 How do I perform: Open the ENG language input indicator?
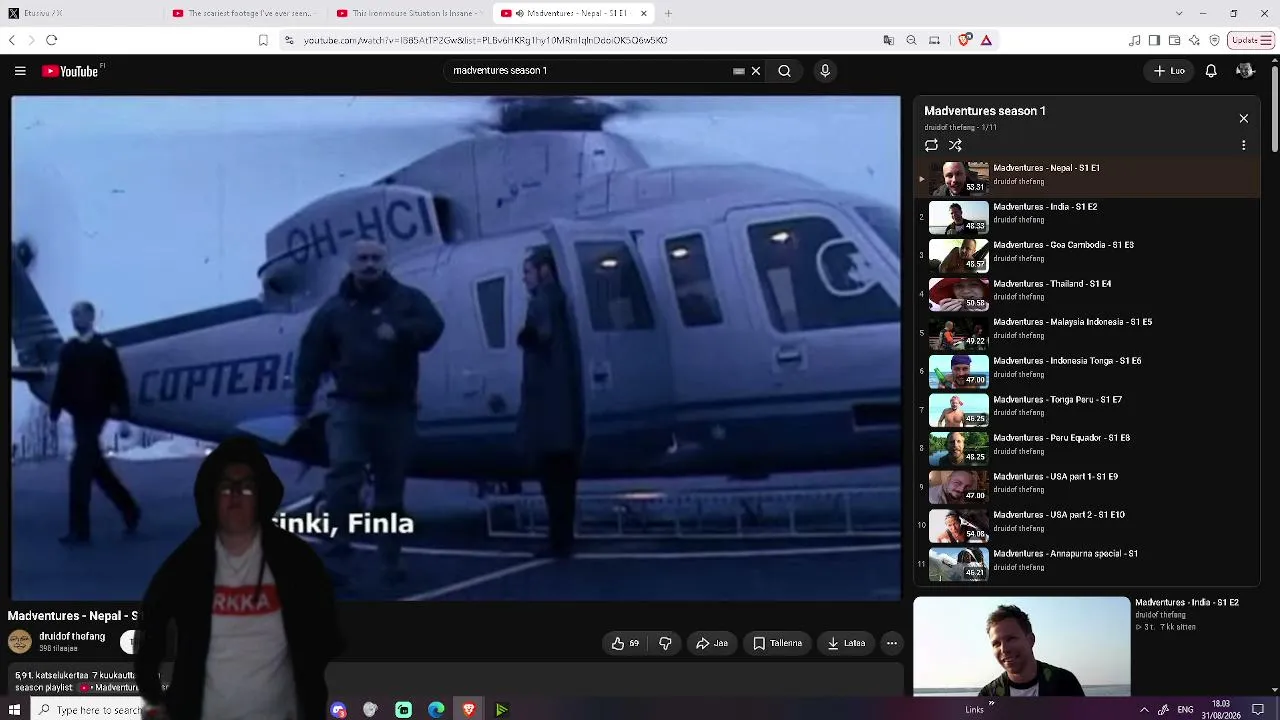[1185, 710]
